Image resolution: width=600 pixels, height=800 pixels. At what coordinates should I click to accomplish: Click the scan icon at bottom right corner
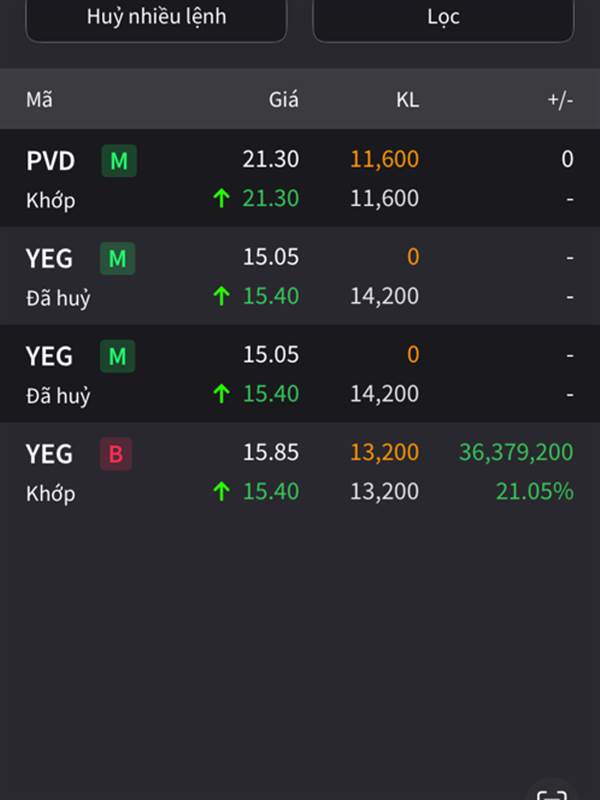point(552,793)
